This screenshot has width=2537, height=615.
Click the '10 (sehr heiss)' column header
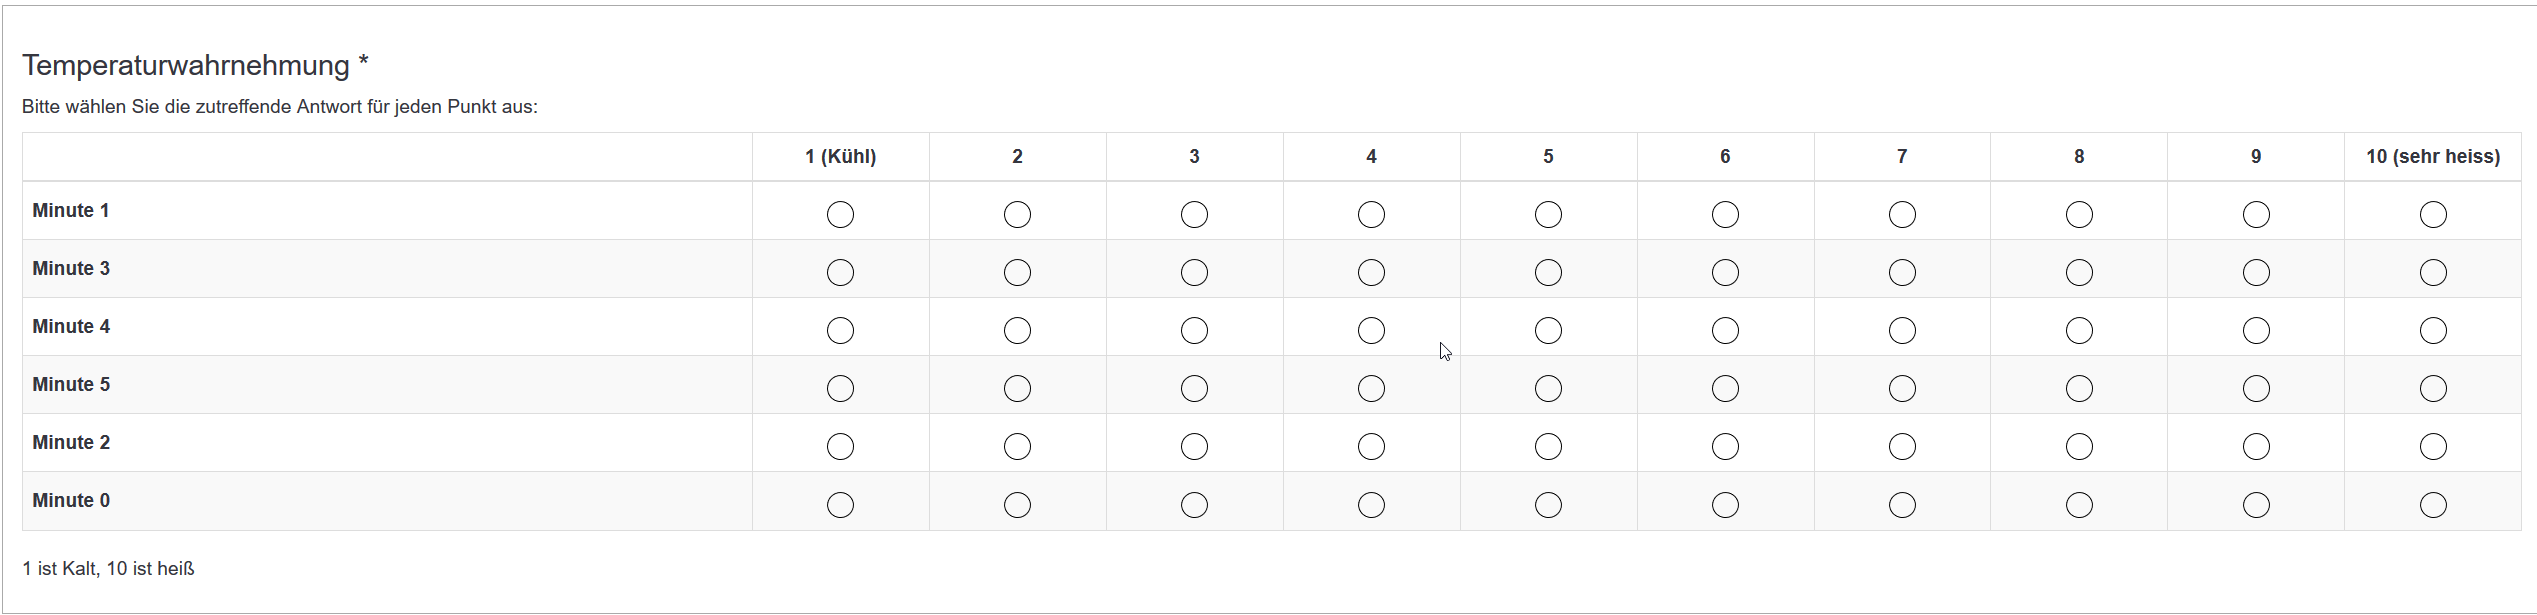tap(2432, 157)
